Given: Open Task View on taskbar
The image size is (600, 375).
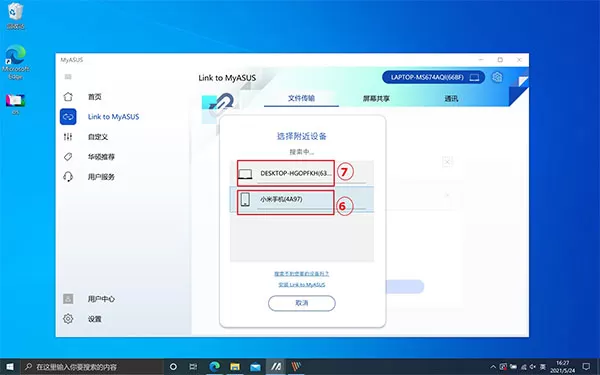Looking at the screenshot, I should (193, 367).
